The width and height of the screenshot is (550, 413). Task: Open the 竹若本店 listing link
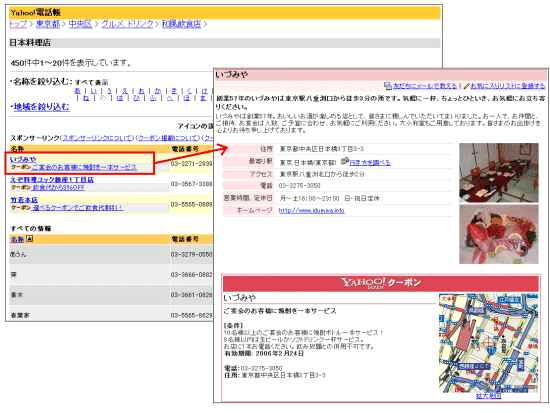click(24, 200)
